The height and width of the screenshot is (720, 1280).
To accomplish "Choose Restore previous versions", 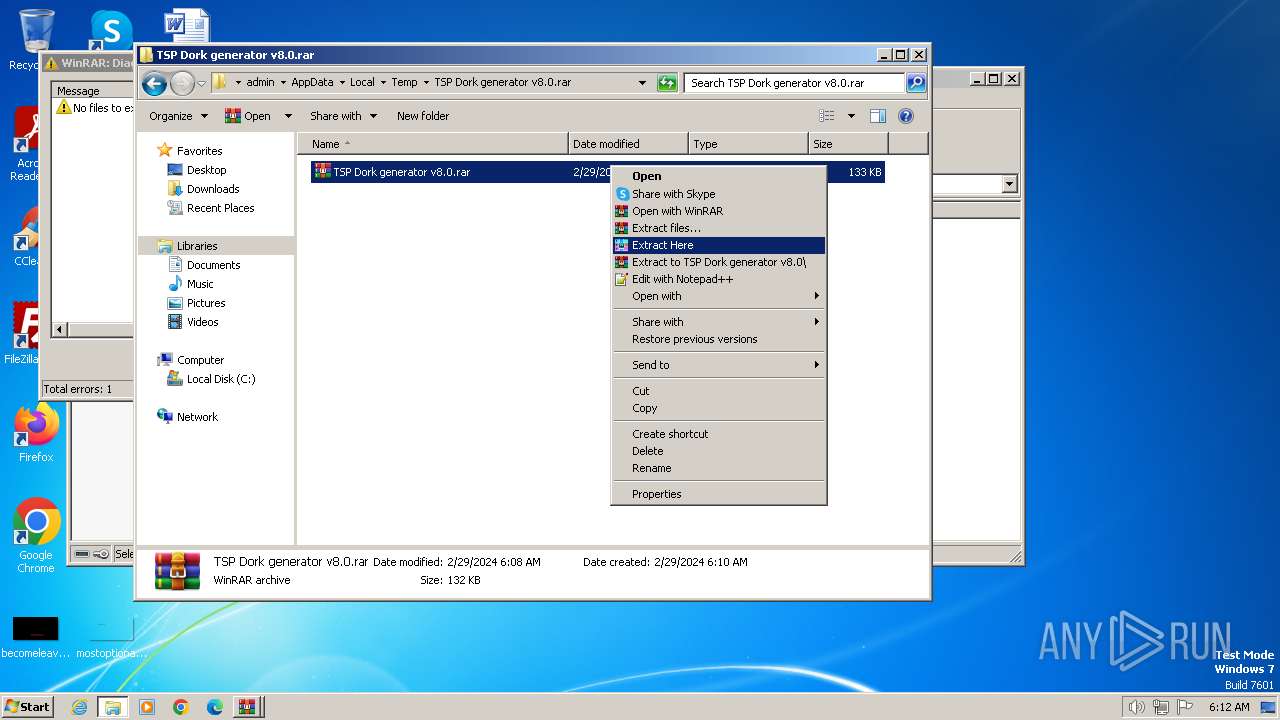I will 719,339.
